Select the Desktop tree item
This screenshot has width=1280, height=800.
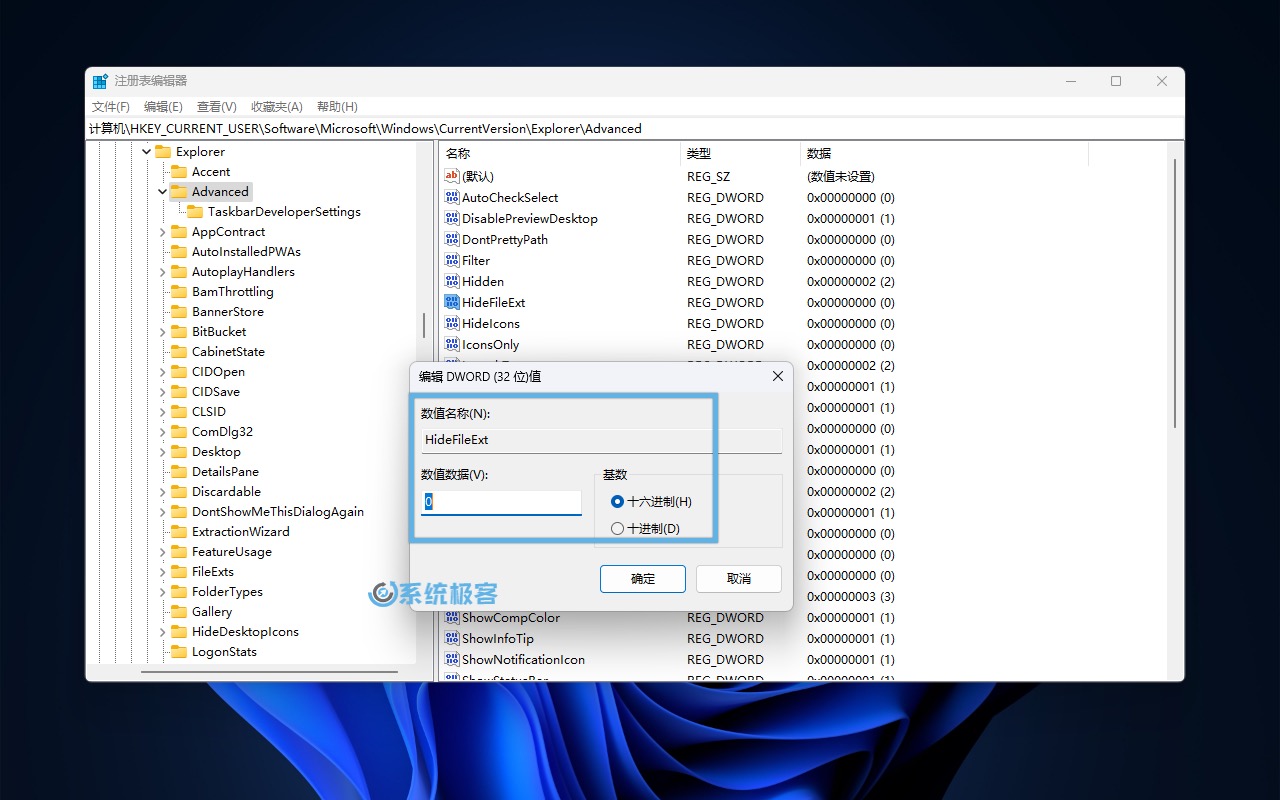(216, 452)
